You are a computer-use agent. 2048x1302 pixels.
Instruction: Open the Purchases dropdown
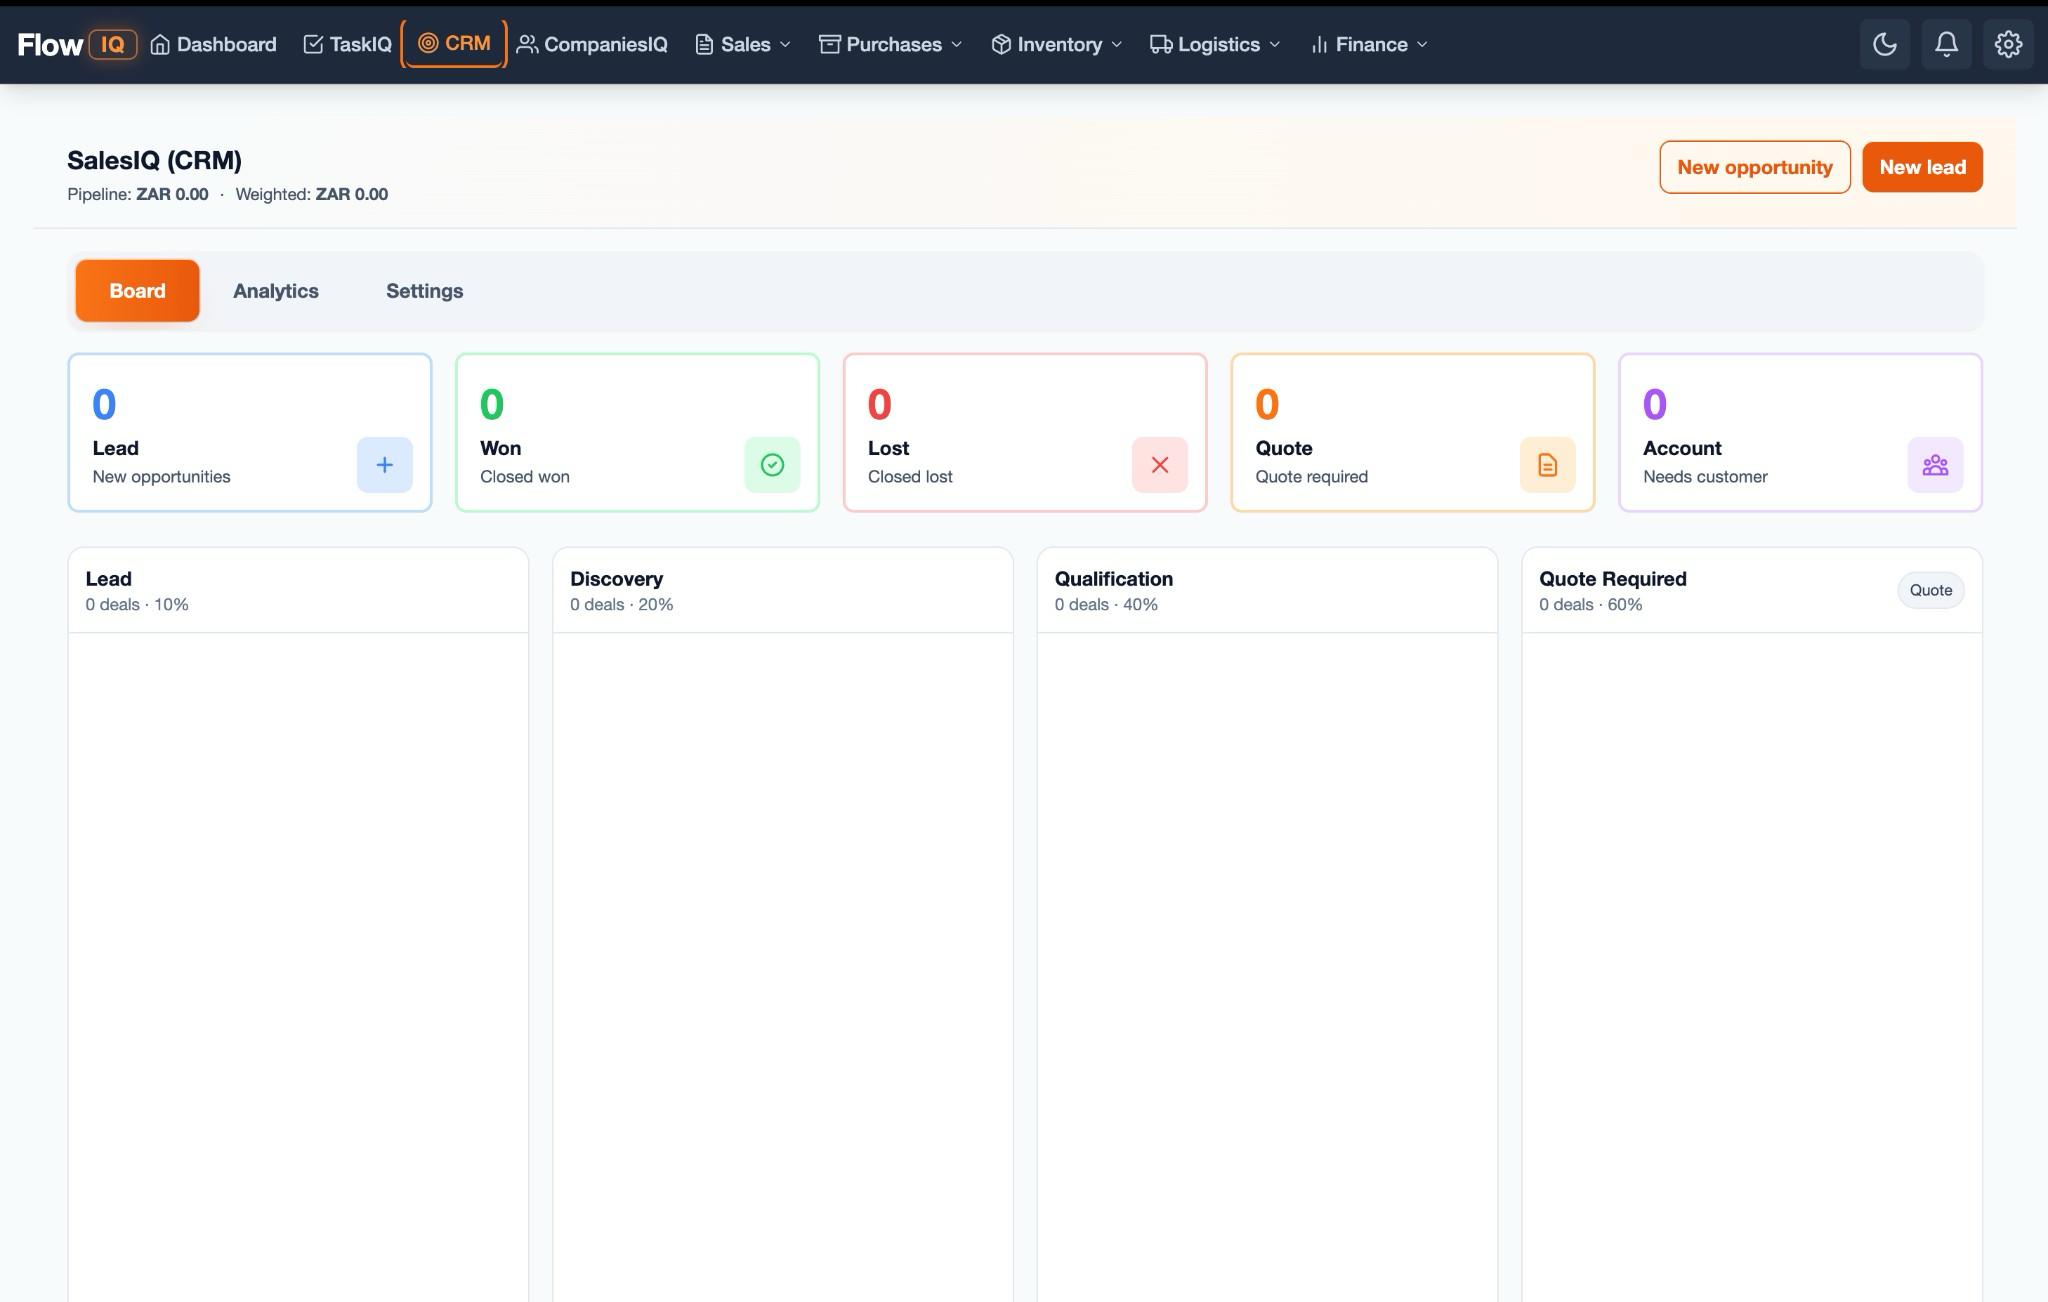pos(888,44)
